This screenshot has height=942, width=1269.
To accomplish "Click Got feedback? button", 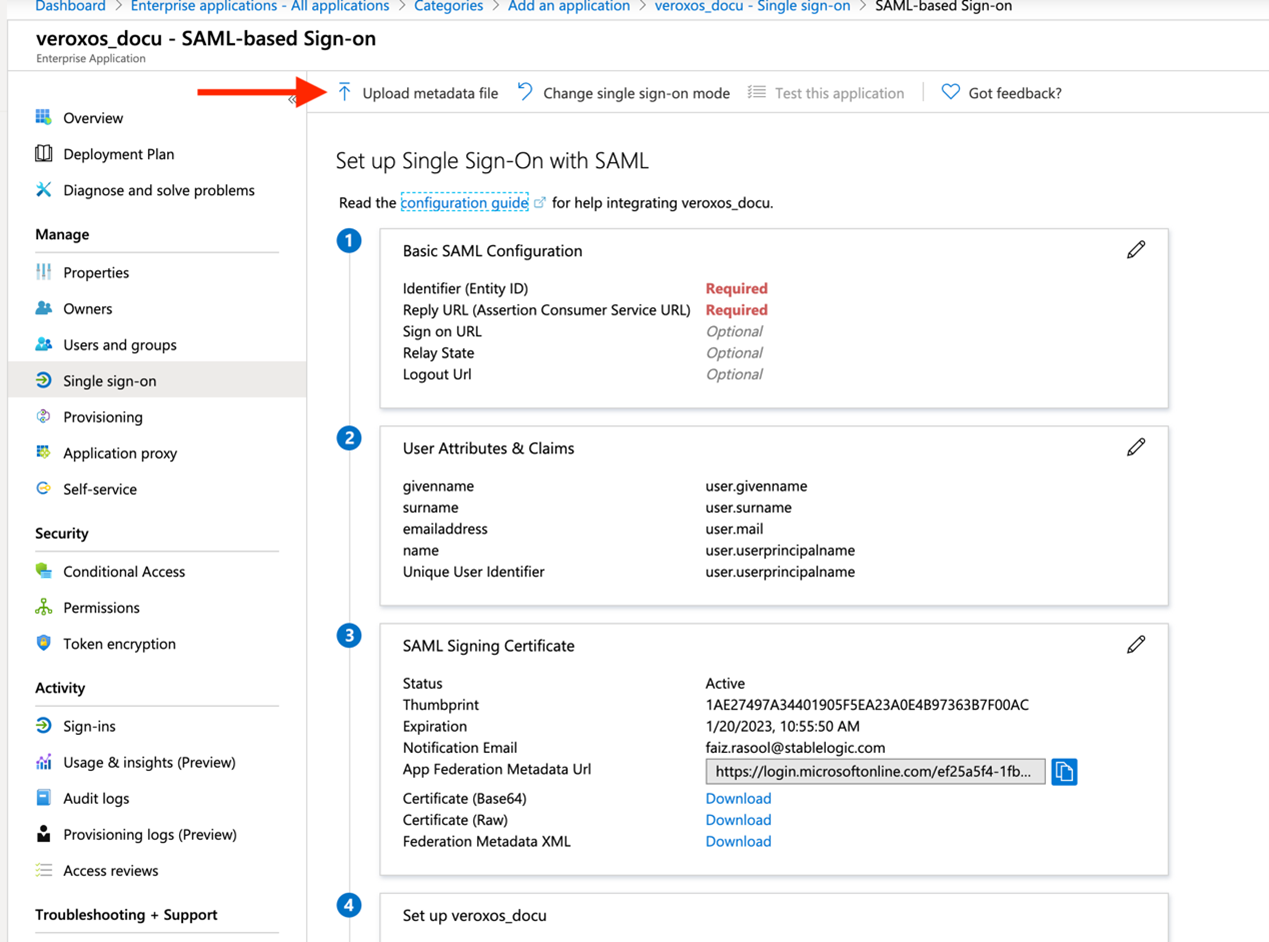I will pos(1002,93).
